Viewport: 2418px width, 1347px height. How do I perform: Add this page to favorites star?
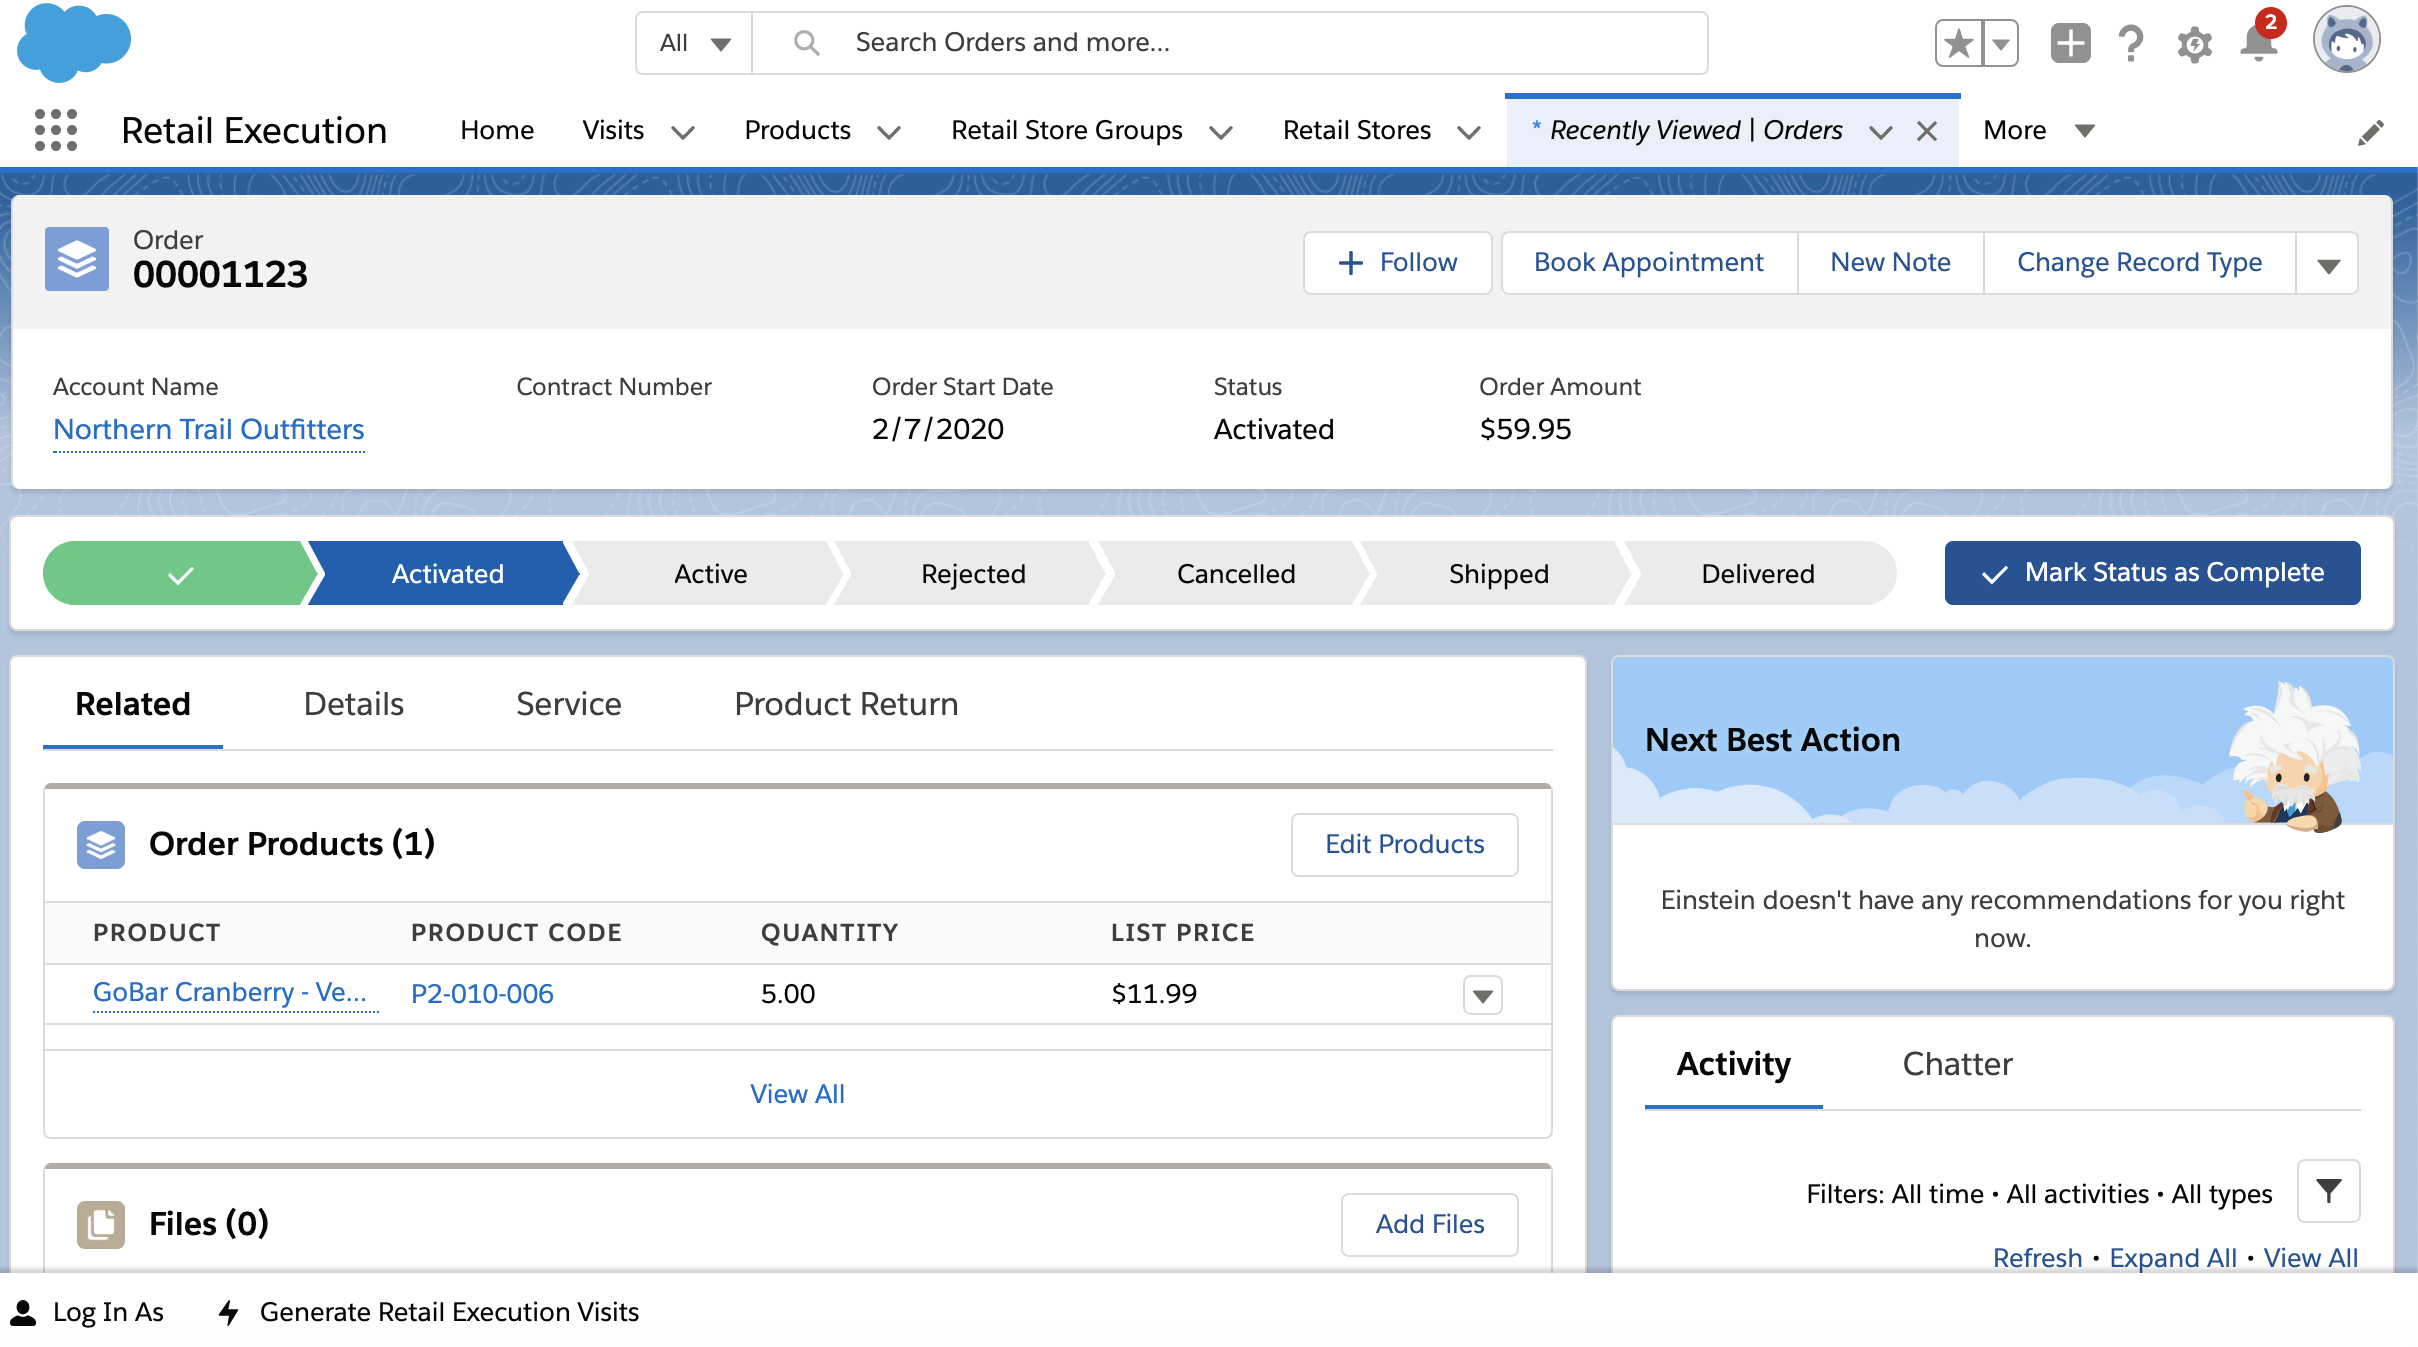[1958, 44]
